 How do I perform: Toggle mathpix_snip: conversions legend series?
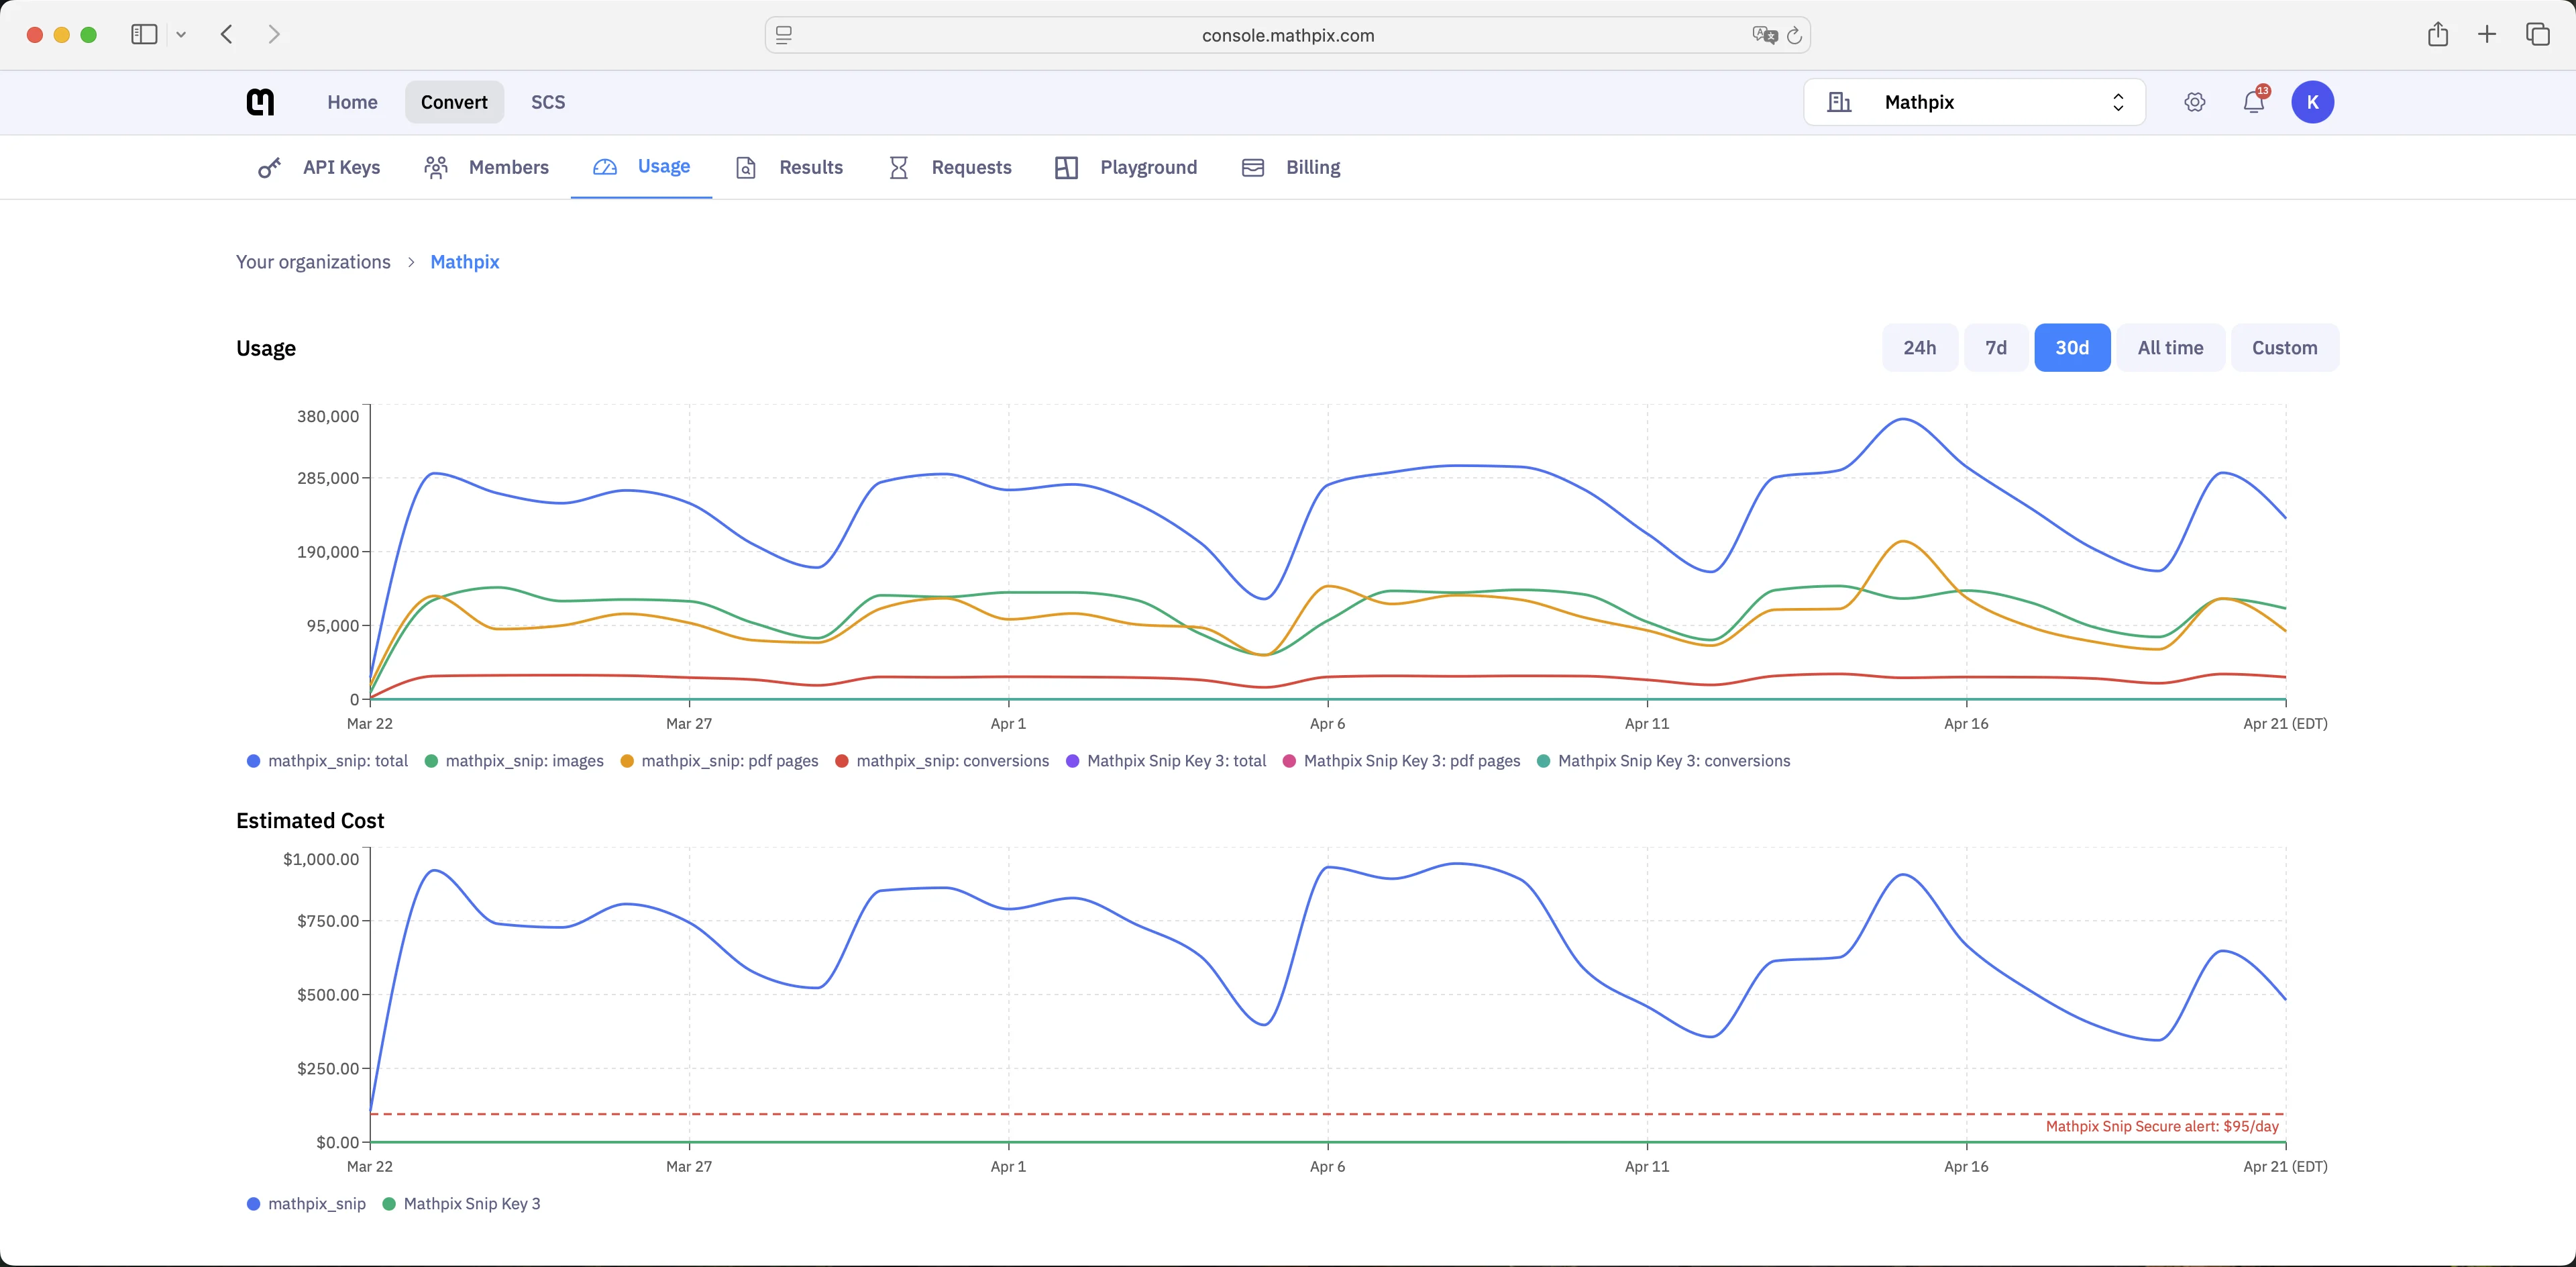942,761
